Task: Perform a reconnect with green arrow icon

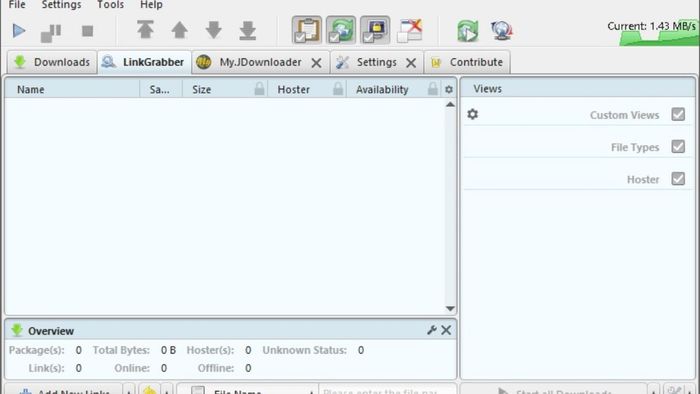Action: (468, 31)
